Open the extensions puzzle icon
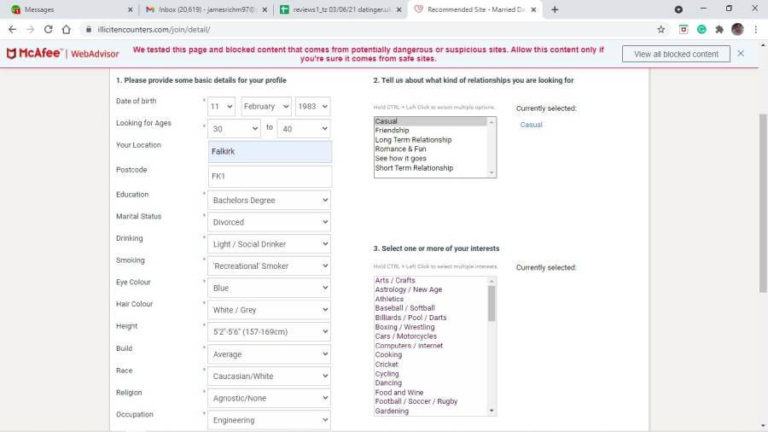 719,29
